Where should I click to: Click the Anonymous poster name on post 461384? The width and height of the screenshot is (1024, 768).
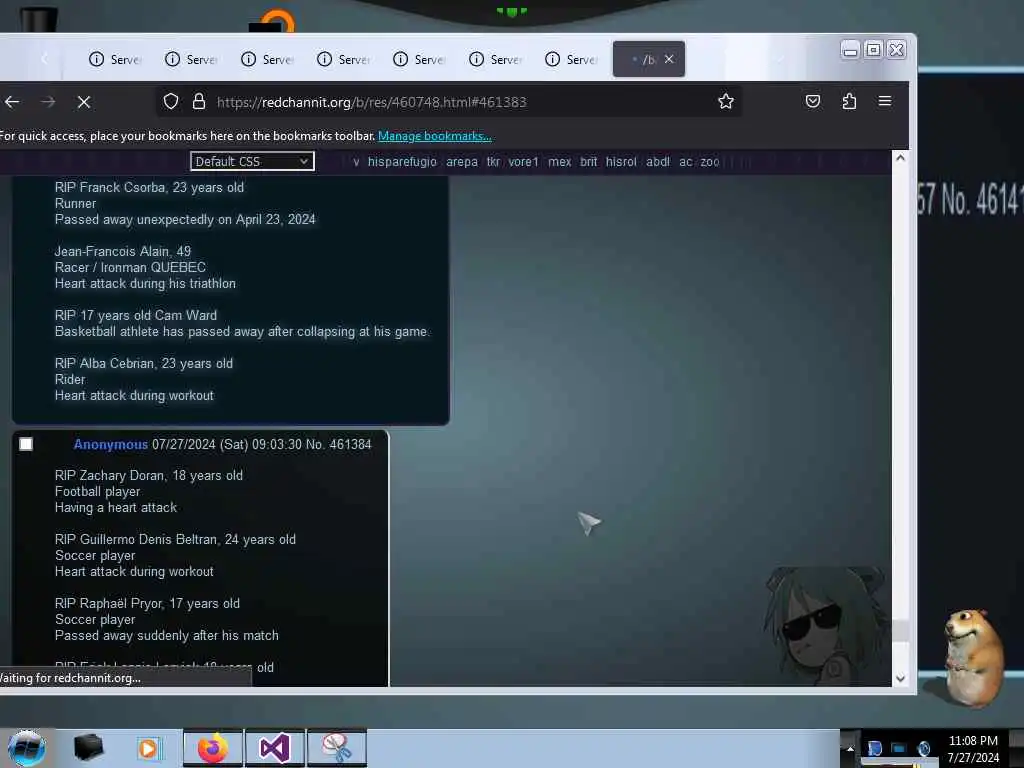click(110, 445)
